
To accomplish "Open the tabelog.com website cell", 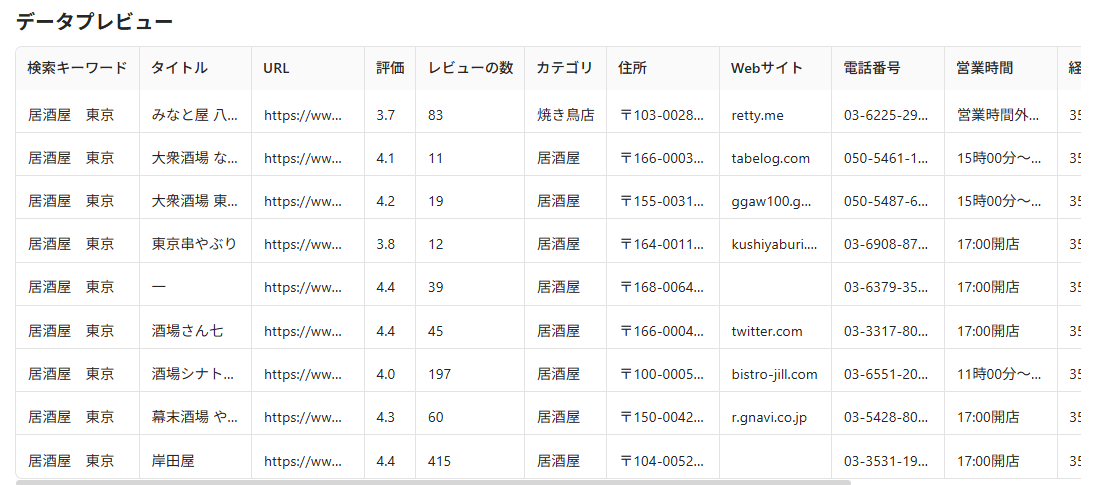I will pos(770,158).
